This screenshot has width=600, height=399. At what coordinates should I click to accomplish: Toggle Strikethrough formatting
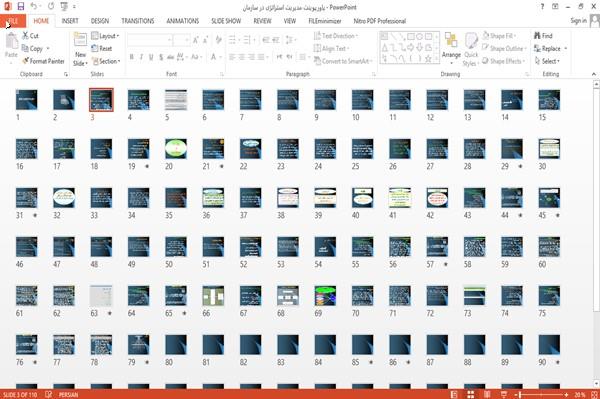click(170, 57)
